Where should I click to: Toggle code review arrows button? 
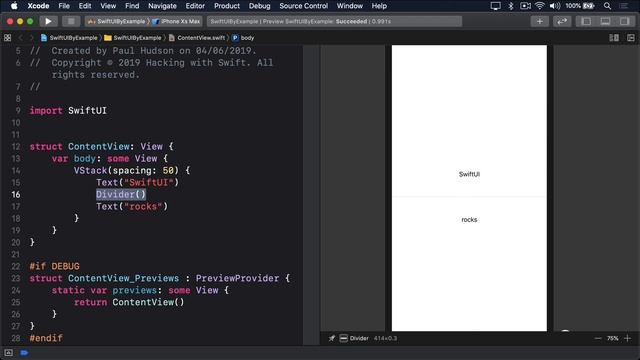coord(562,21)
